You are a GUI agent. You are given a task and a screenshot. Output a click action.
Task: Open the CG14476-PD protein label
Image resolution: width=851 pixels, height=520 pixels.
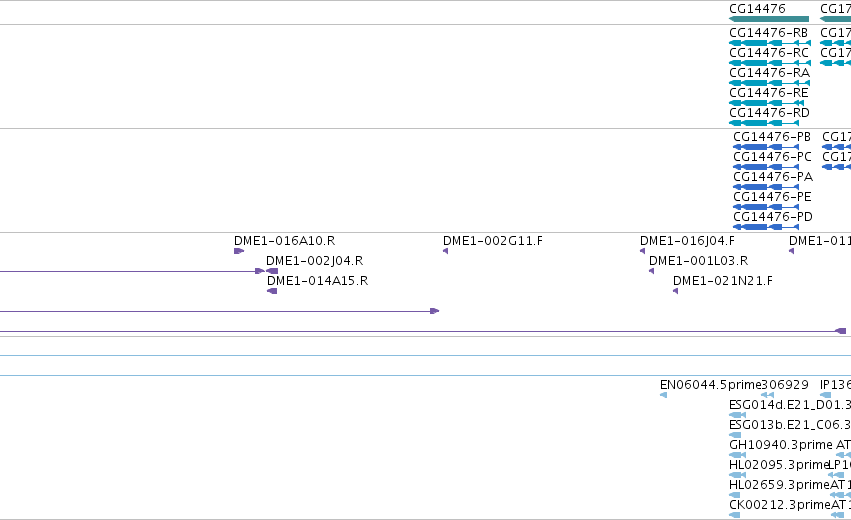773,217
